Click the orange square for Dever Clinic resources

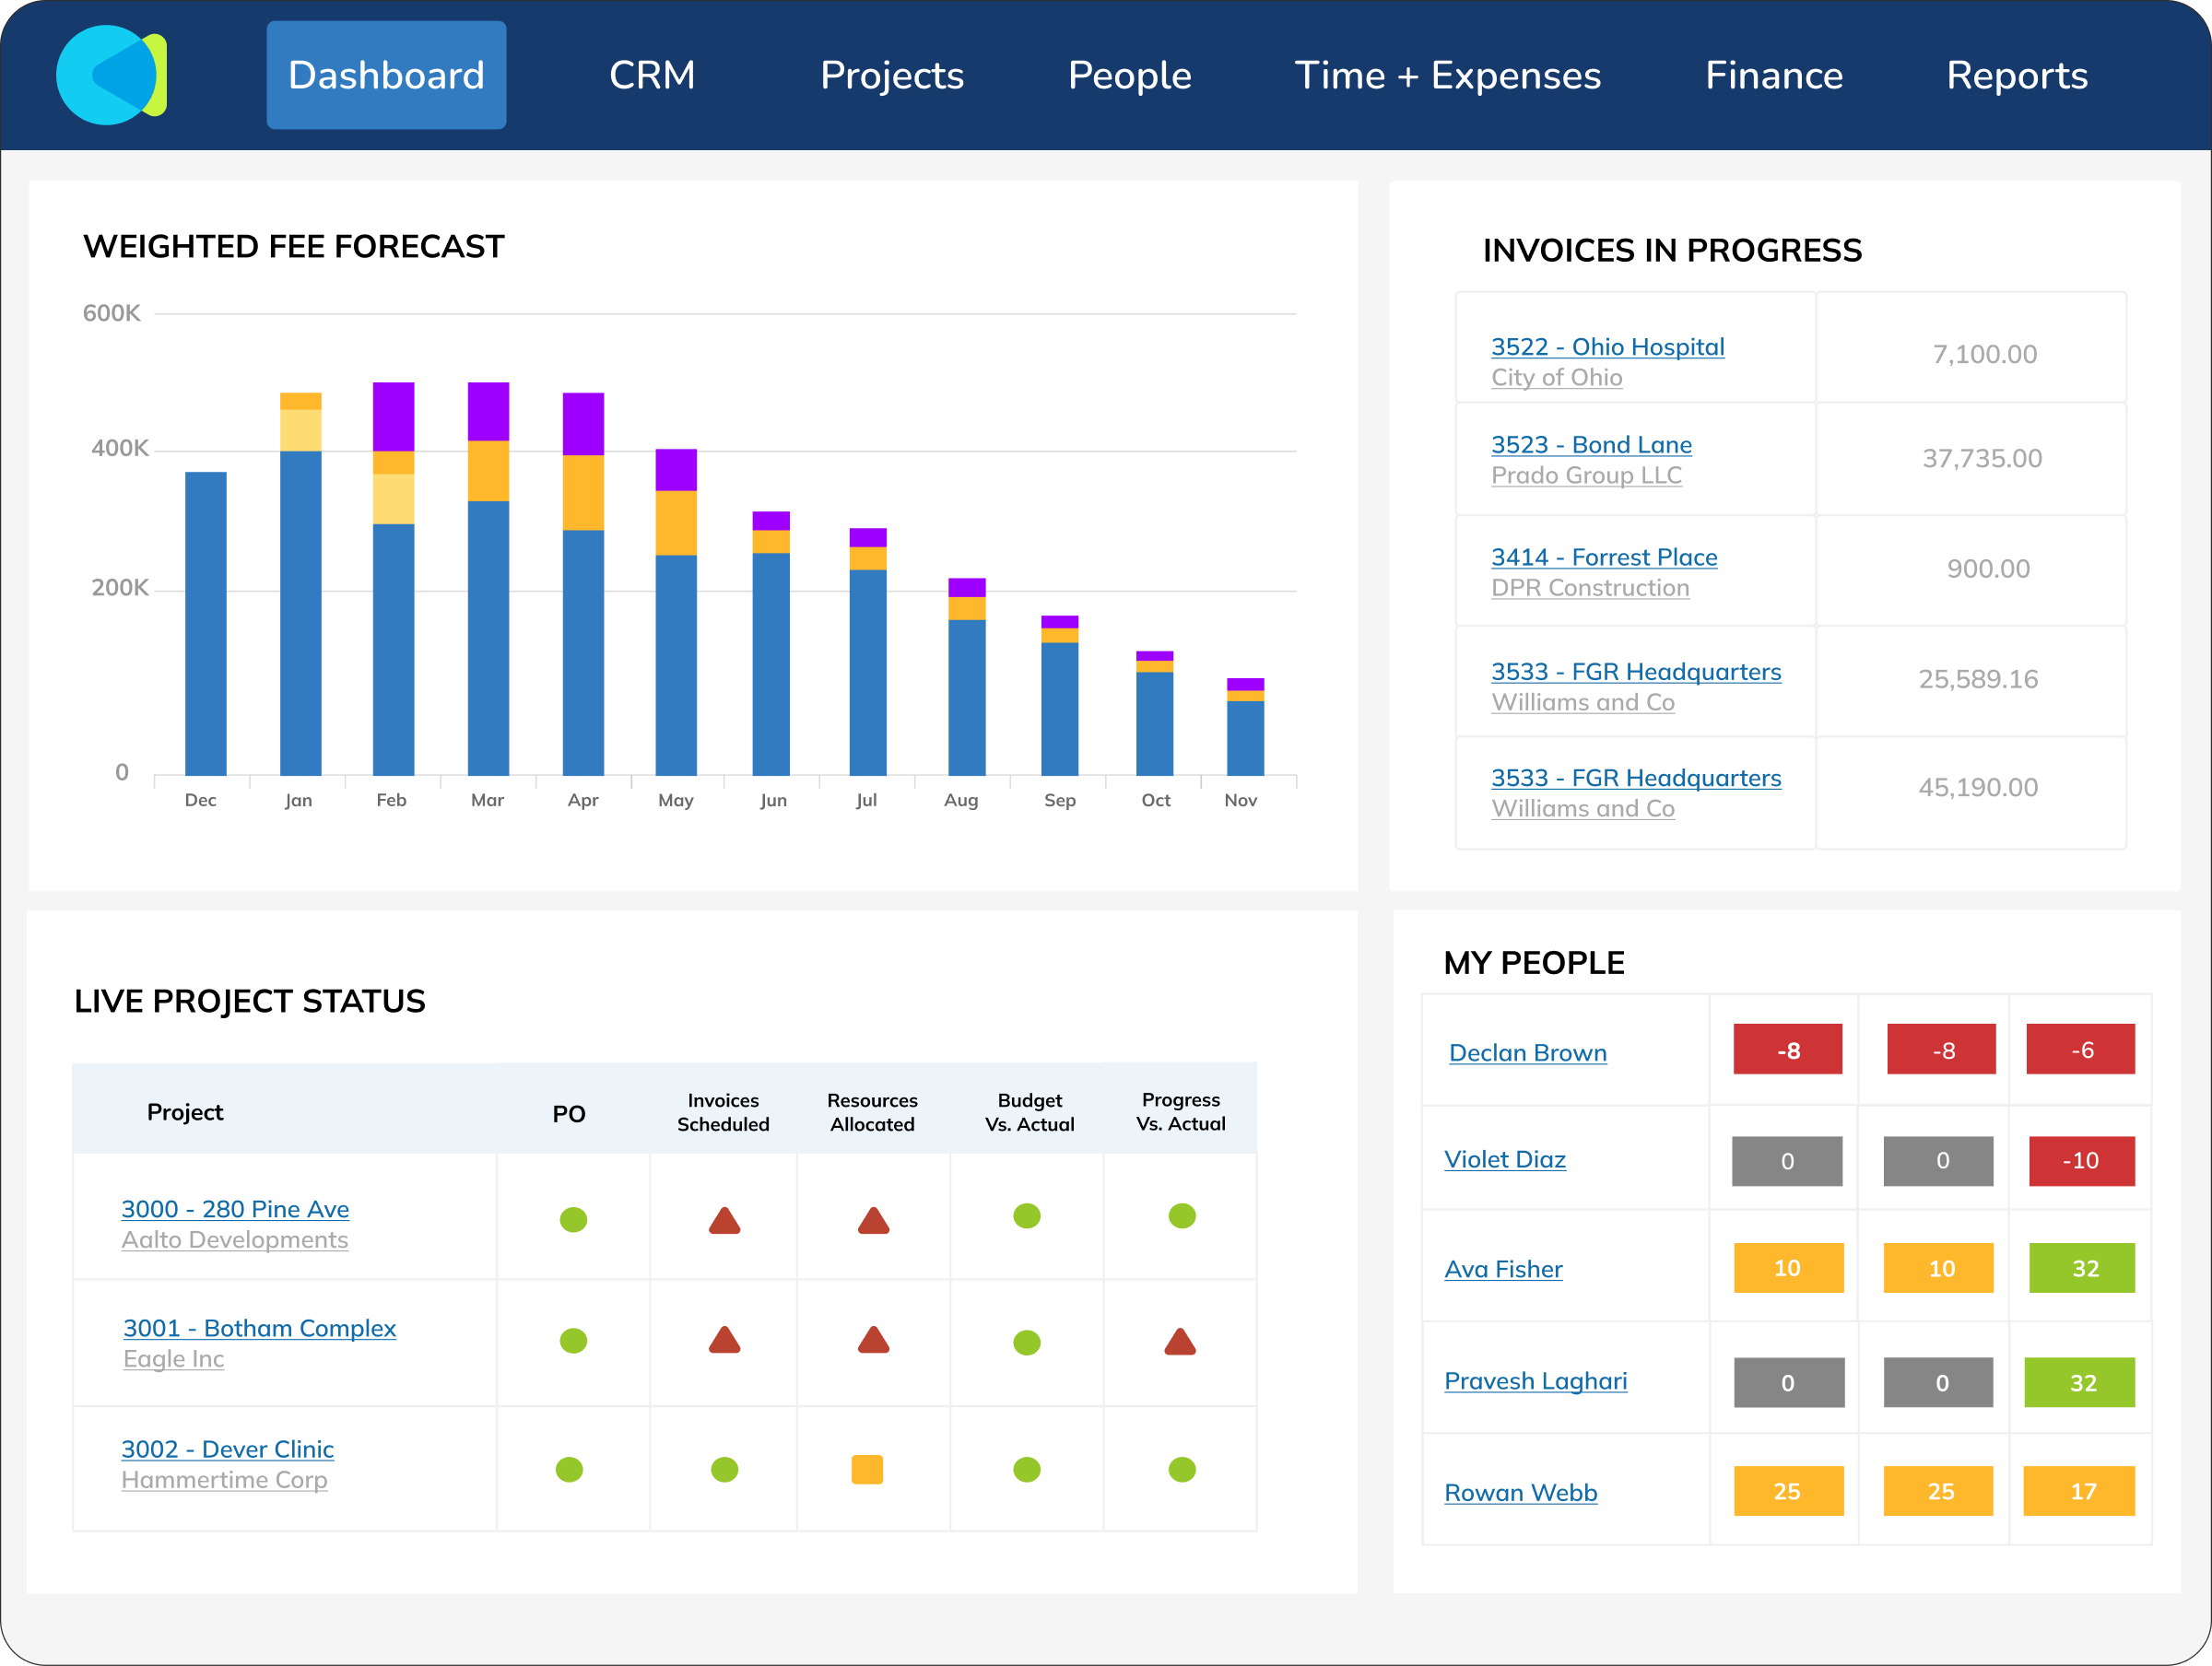click(867, 1469)
